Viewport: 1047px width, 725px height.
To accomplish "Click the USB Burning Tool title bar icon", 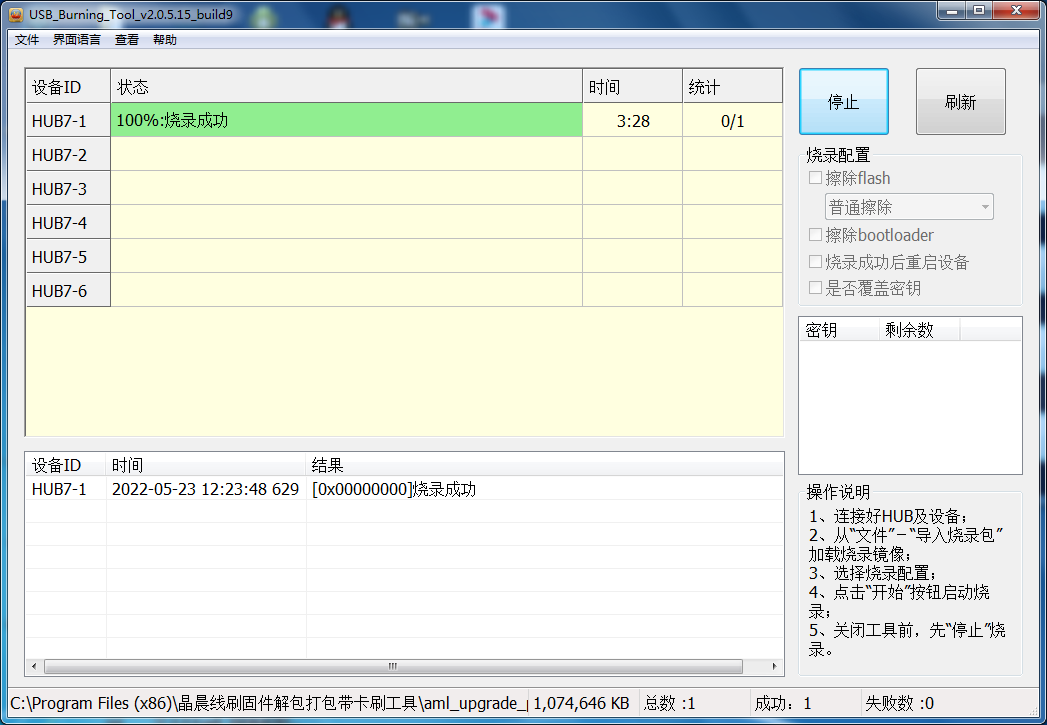I will 16,14.
